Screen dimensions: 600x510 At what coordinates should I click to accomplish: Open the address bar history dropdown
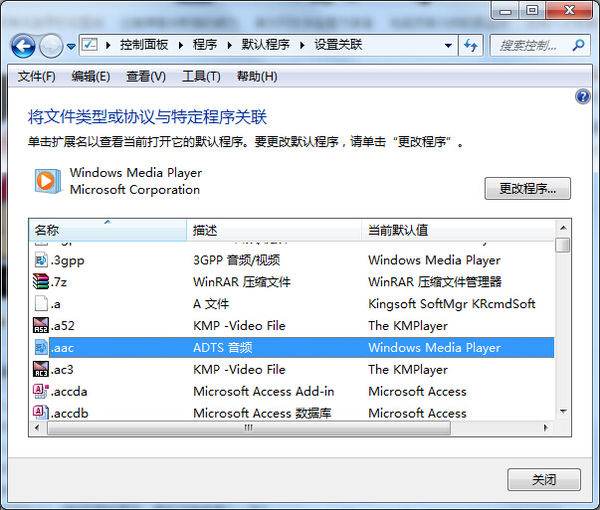[x=448, y=46]
